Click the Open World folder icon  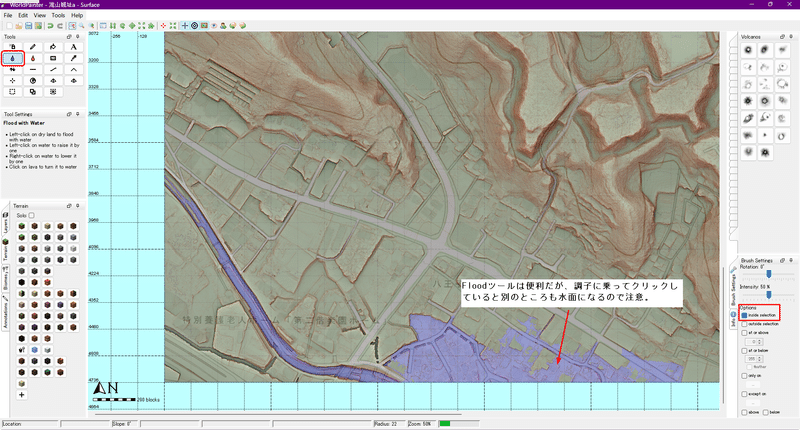[19, 26]
